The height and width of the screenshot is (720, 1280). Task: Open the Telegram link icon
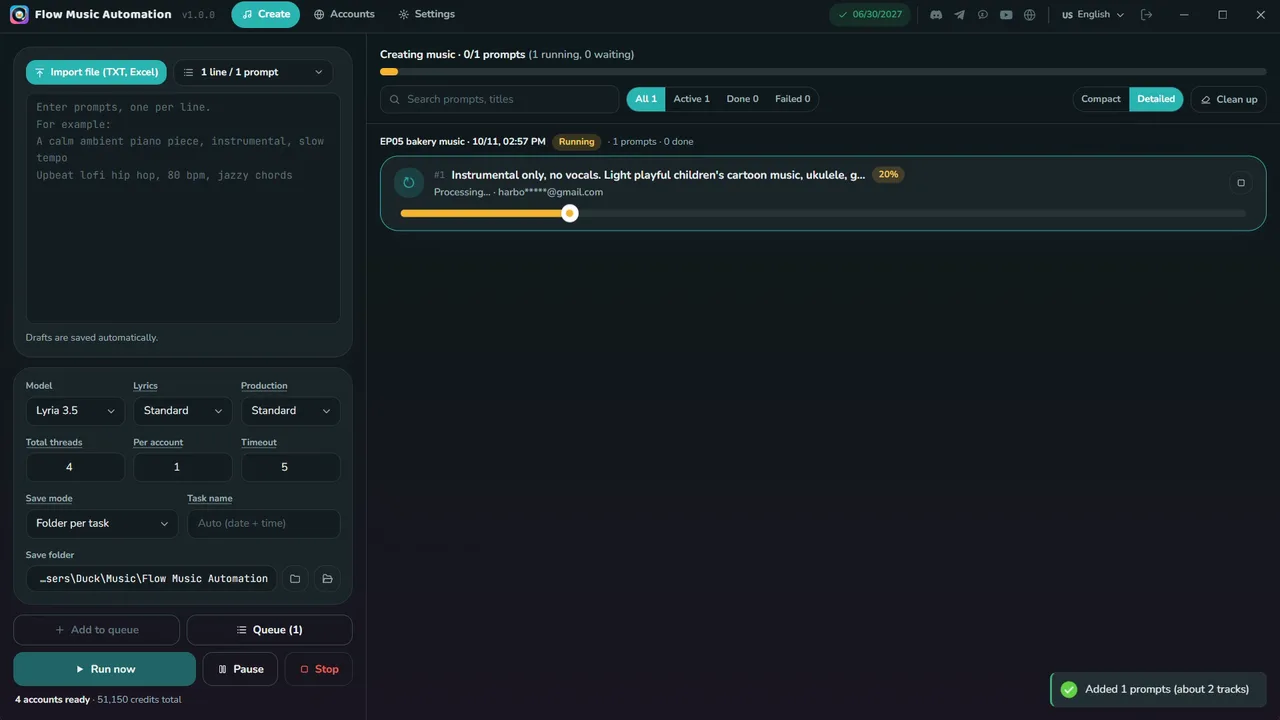pos(960,15)
